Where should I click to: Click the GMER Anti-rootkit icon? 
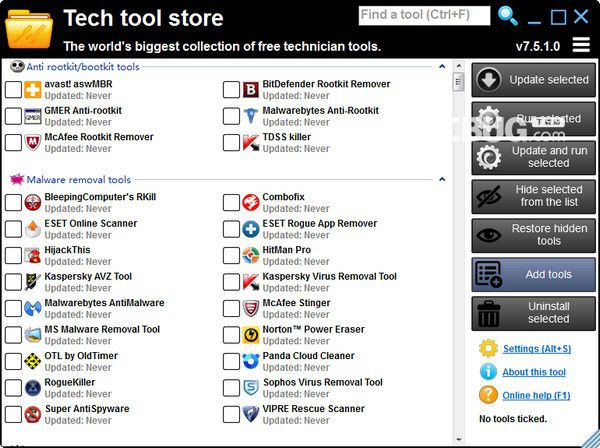[33, 116]
